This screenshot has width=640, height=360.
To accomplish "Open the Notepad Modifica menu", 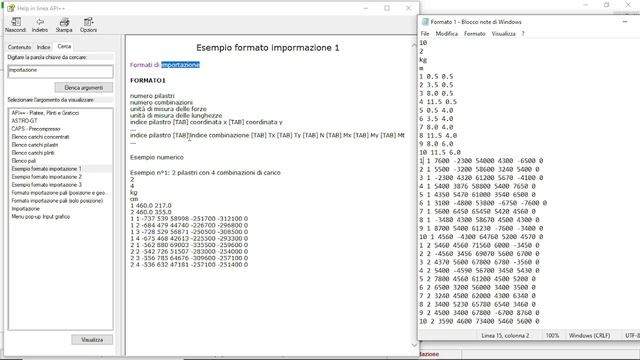I will (447, 33).
